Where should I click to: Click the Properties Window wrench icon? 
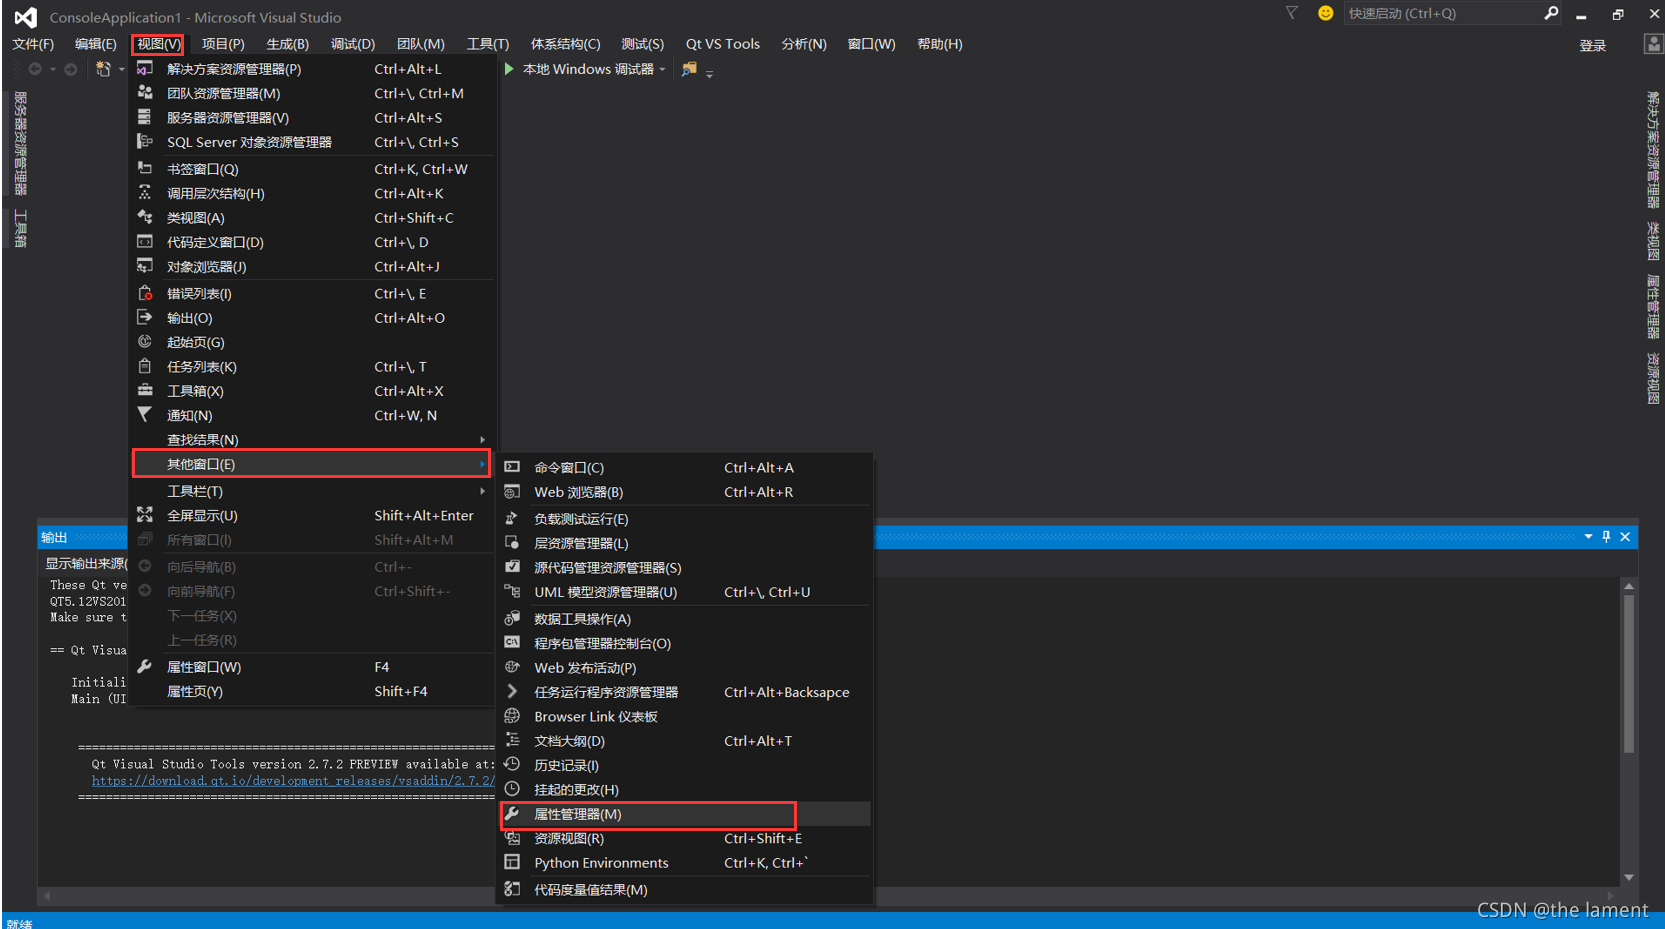pyautogui.click(x=145, y=666)
